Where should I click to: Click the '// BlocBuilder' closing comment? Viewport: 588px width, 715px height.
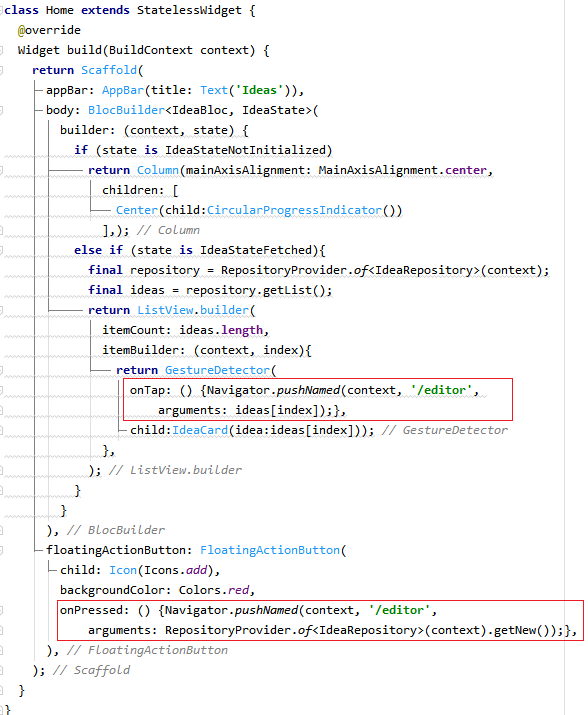click(116, 530)
